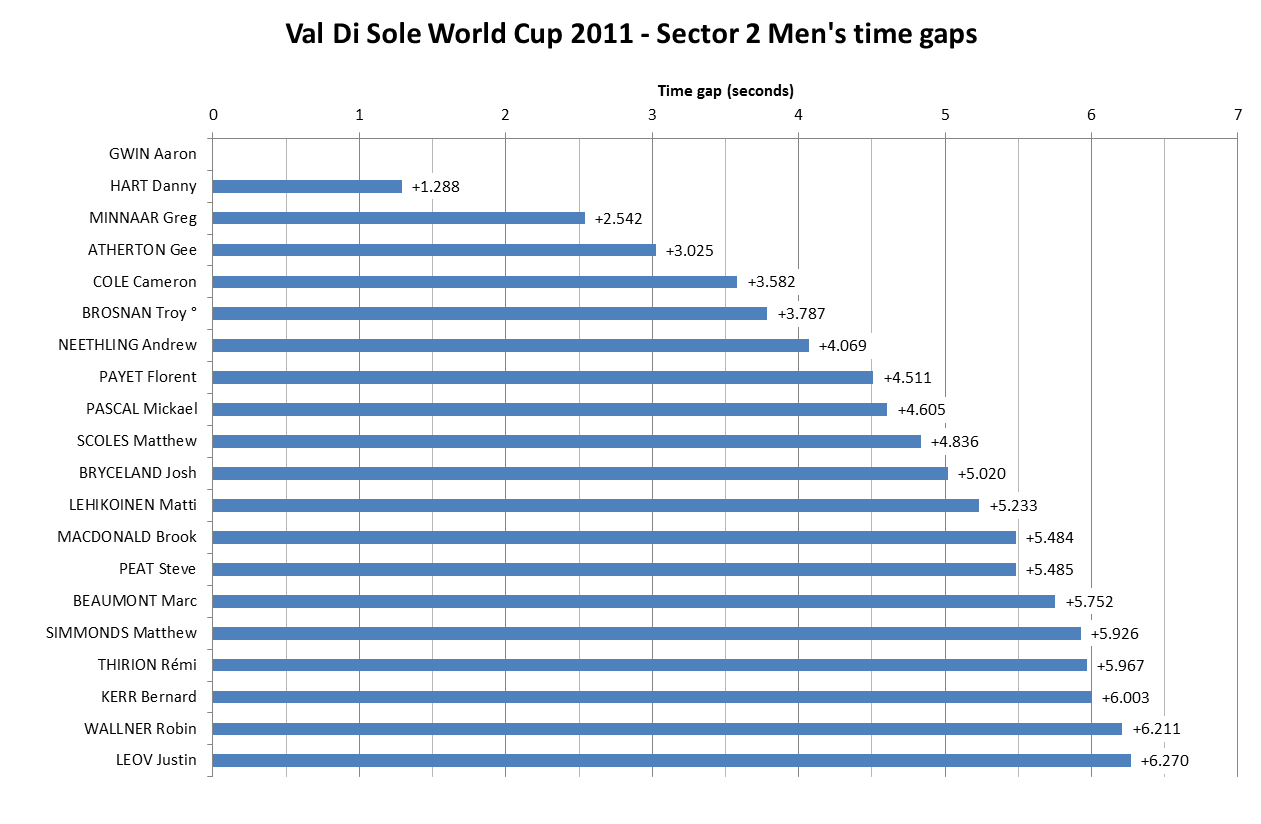The height and width of the screenshot is (824, 1261).
Task: Click the +5.926 data label
Action: coord(1114,633)
